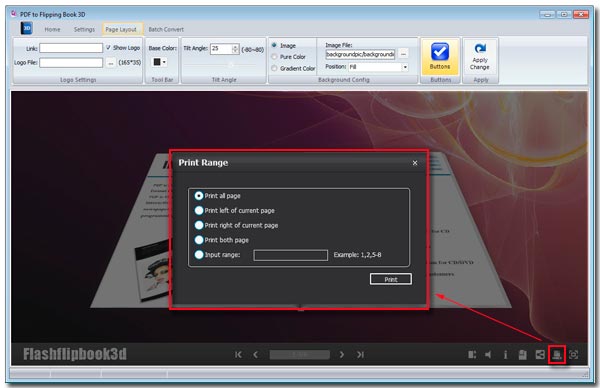Select Print both page option
Viewport: 600px width, 388px height.
(x=199, y=240)
